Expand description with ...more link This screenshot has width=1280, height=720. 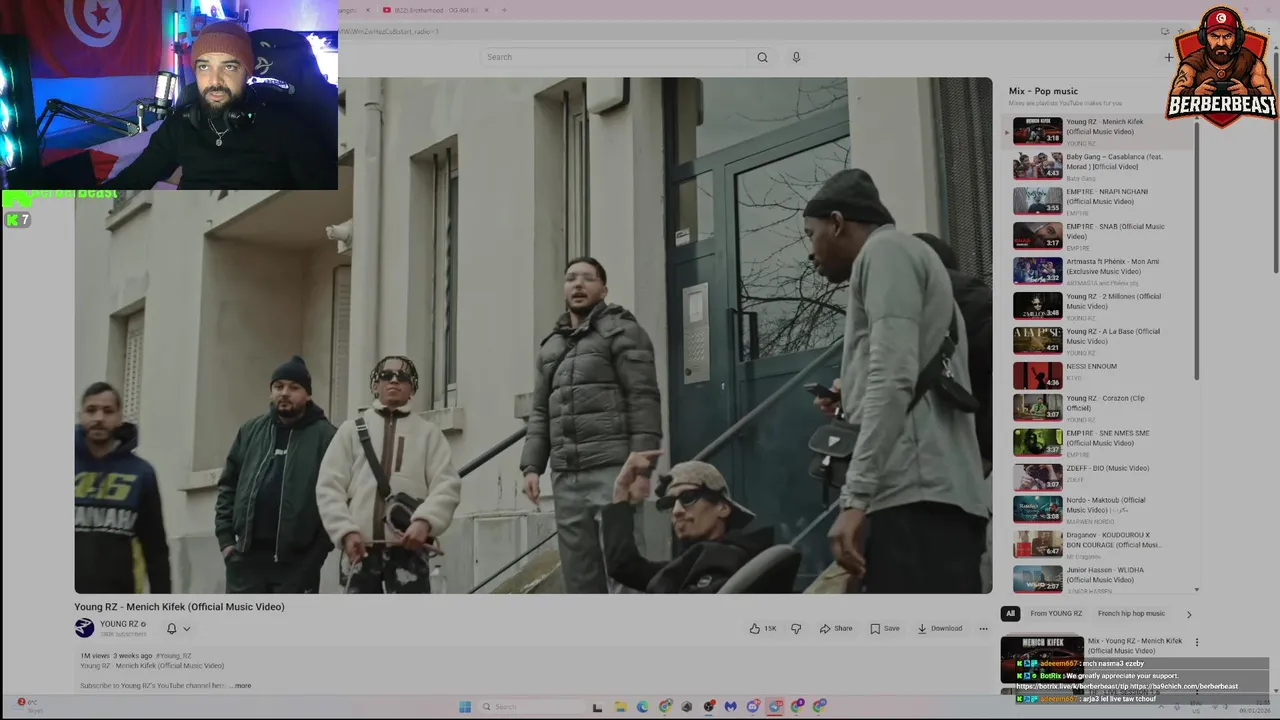(240, 686)
